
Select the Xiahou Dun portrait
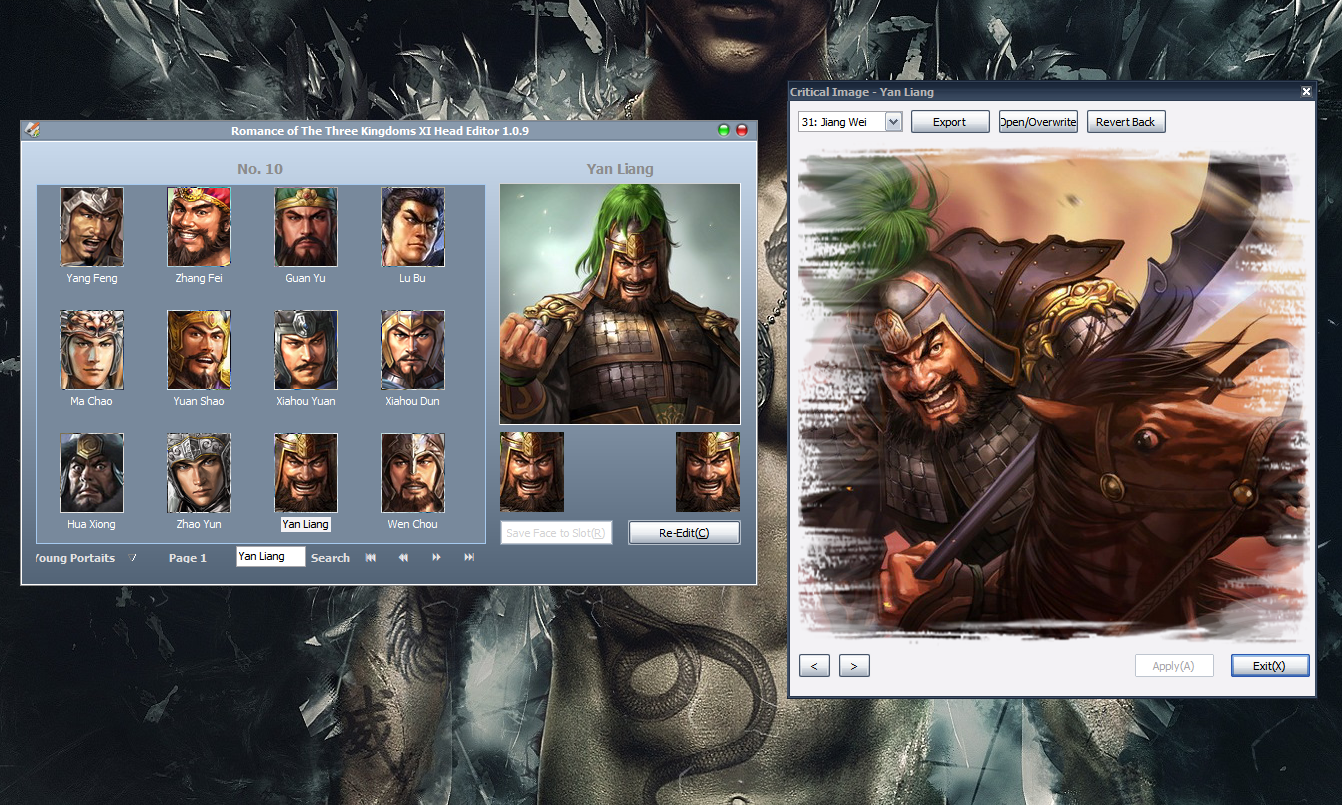[x=413, y=349]
